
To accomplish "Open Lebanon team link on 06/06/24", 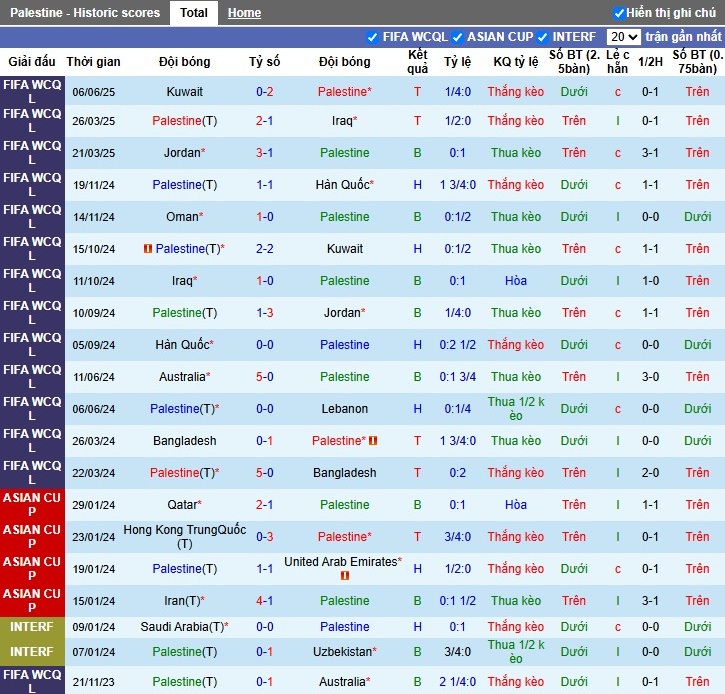I will point(344,409).
